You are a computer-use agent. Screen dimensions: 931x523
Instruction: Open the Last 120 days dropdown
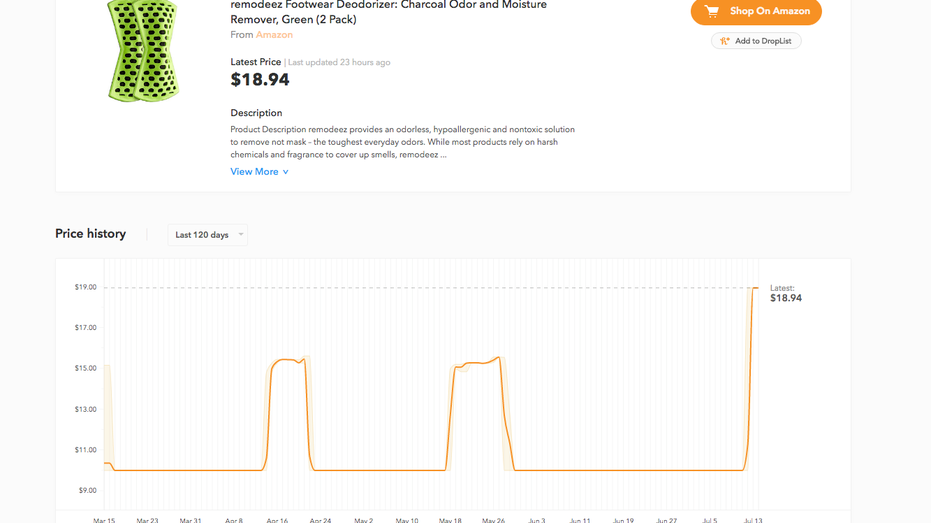click(x=207, y=234)
